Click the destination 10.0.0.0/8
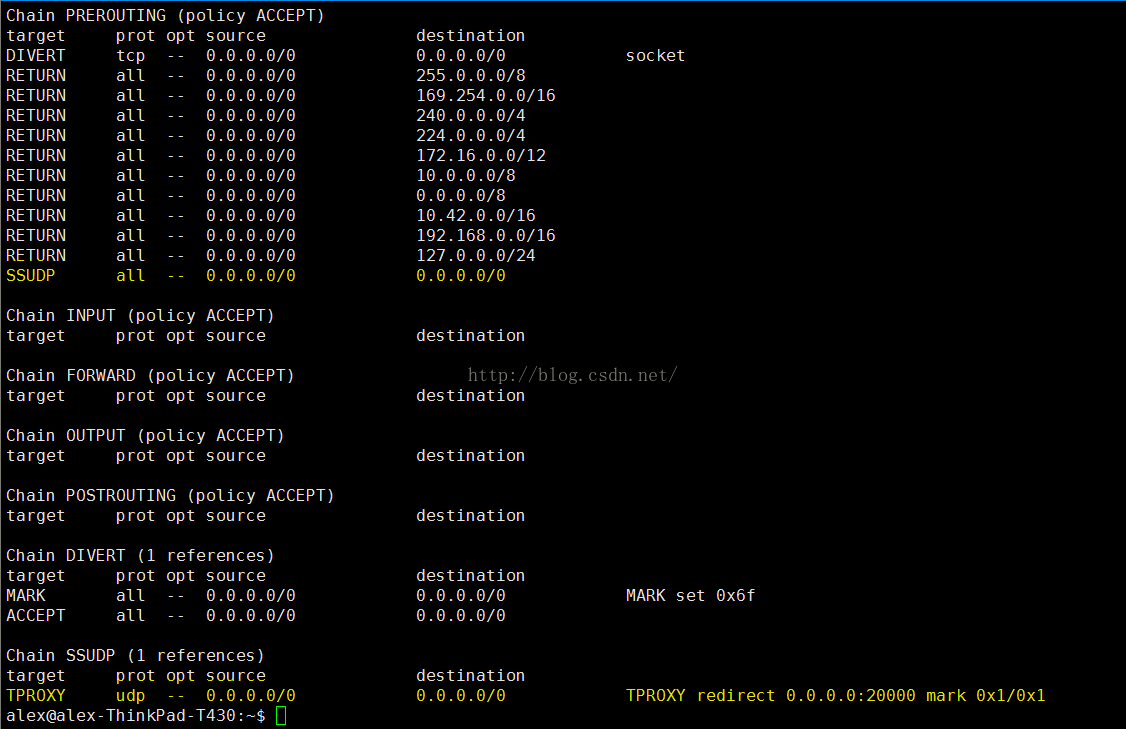 coord(465,176)
